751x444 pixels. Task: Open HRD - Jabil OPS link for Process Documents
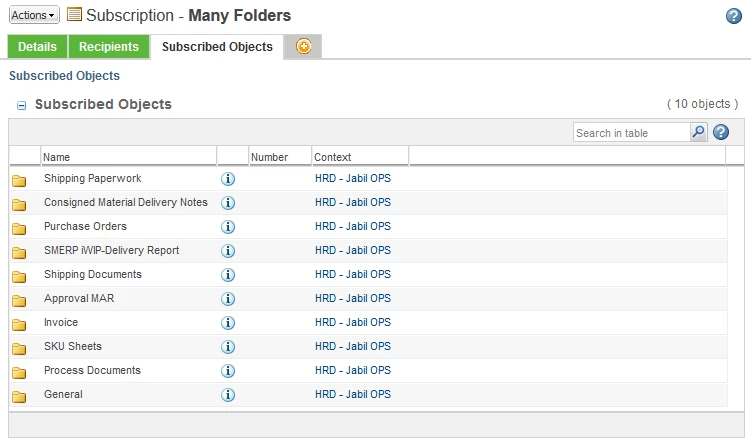pos(353,370)
